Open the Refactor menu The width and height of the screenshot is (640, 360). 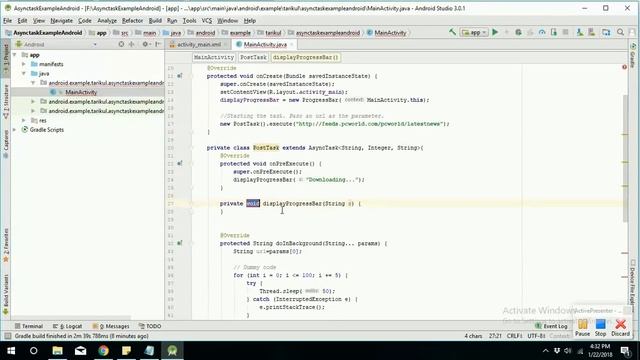(132, 20)
